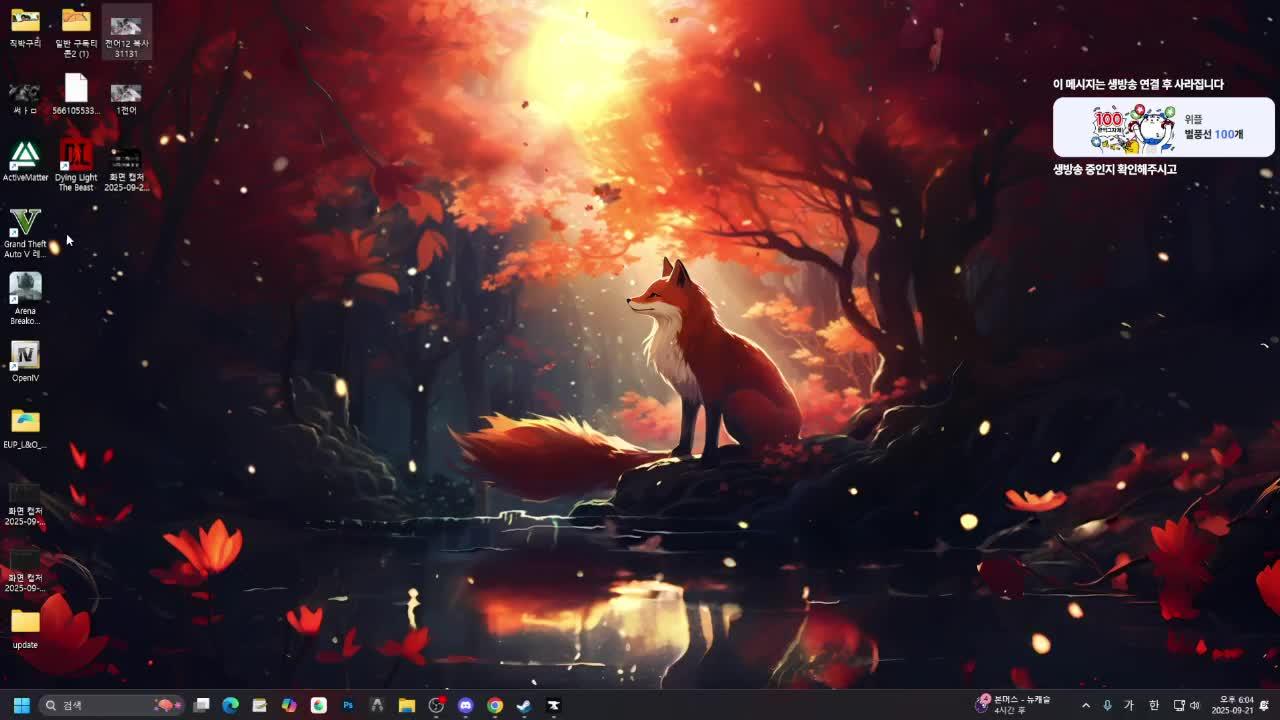
Task: Select the 566105533 blank file icon
Action: point(76,95)
